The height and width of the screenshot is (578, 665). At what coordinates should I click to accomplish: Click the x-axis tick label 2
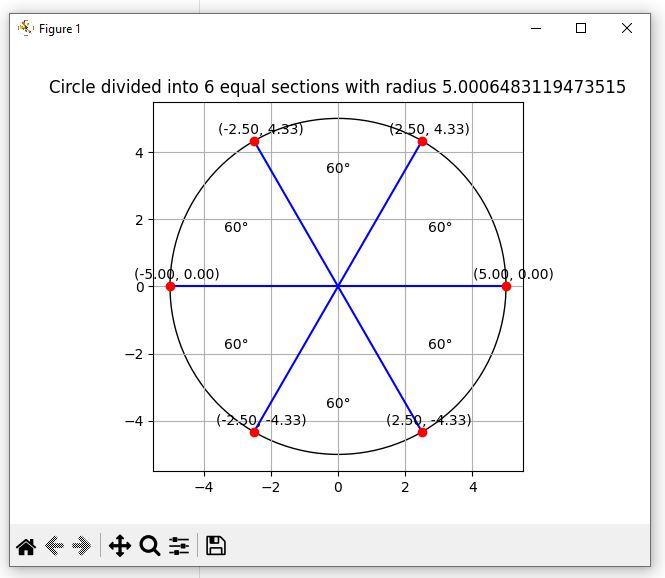pos(405,487)
